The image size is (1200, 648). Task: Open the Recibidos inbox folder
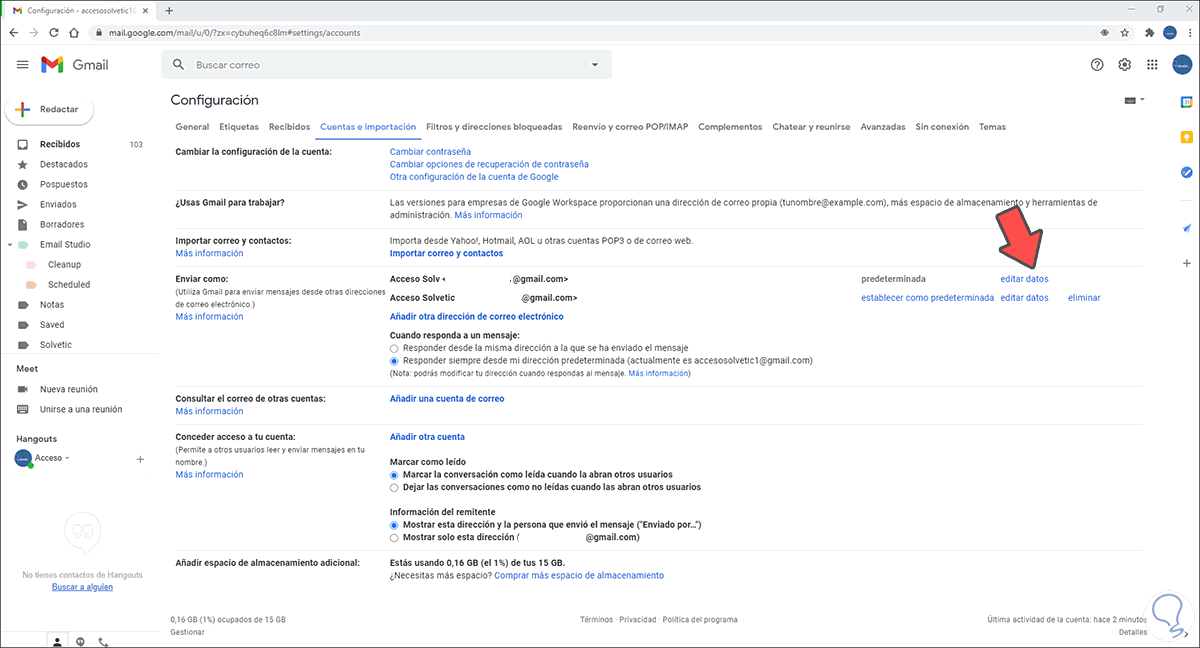pyautogui.click(x=60, y=144)
